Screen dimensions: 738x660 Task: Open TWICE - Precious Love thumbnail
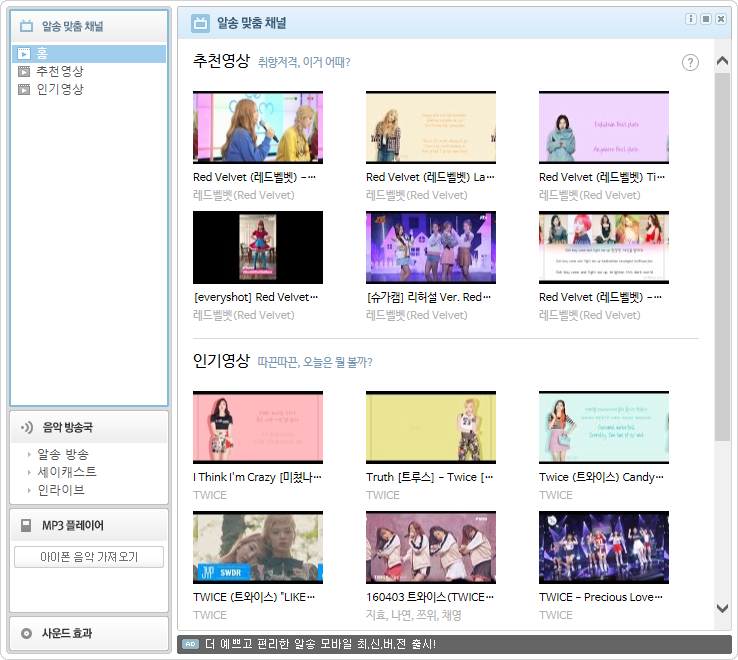point(604,547)
